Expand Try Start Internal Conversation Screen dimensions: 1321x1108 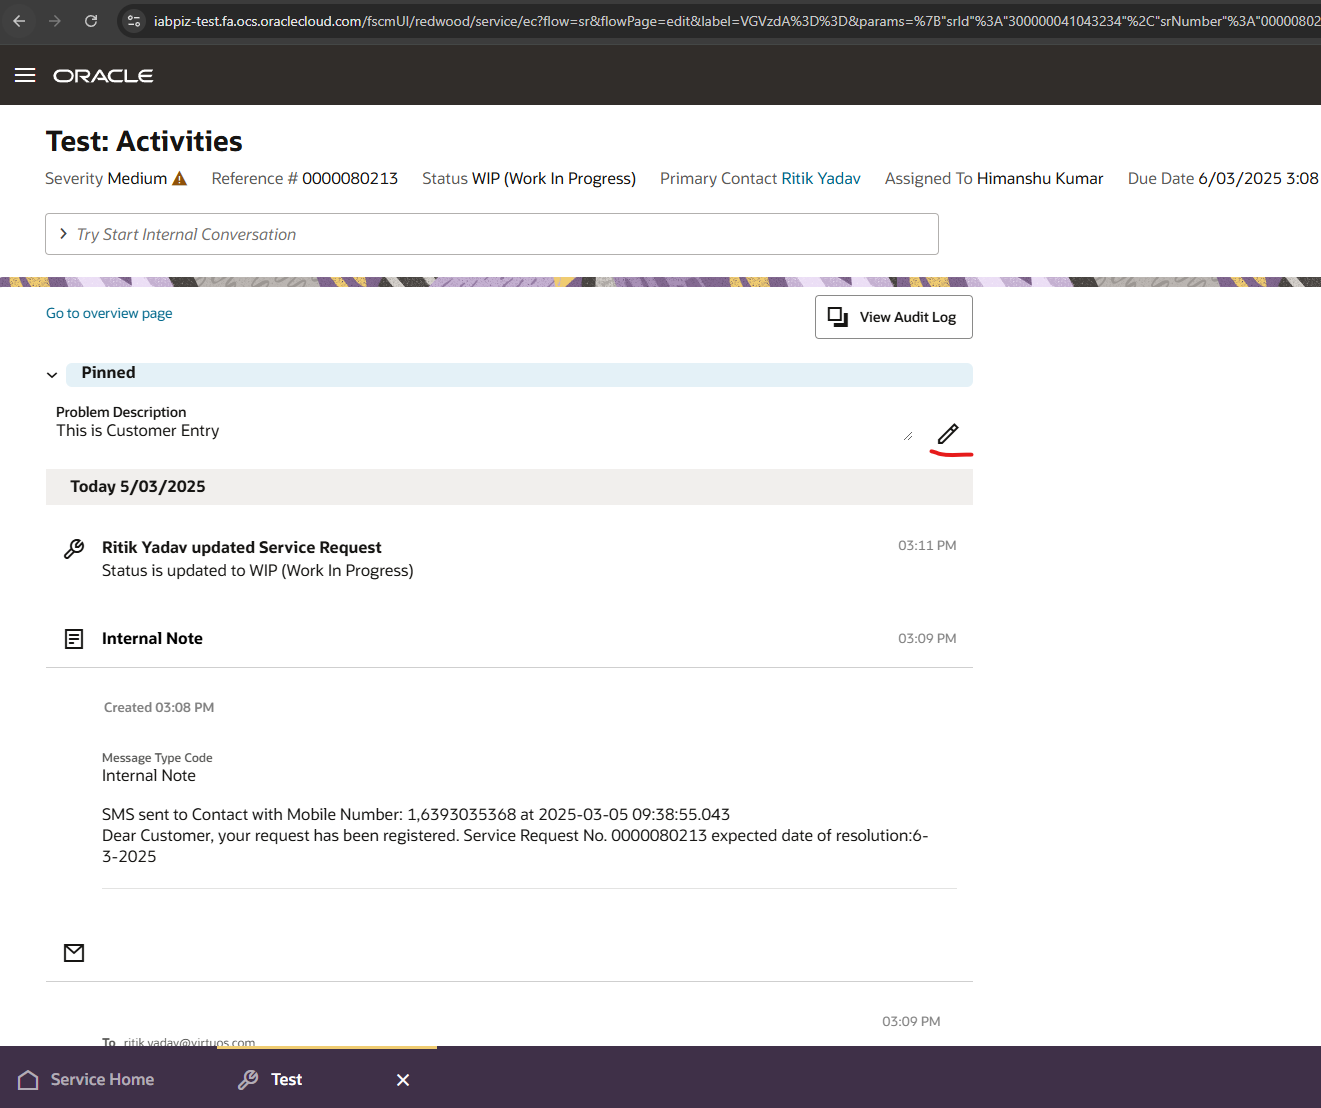(x=63, y=234)
